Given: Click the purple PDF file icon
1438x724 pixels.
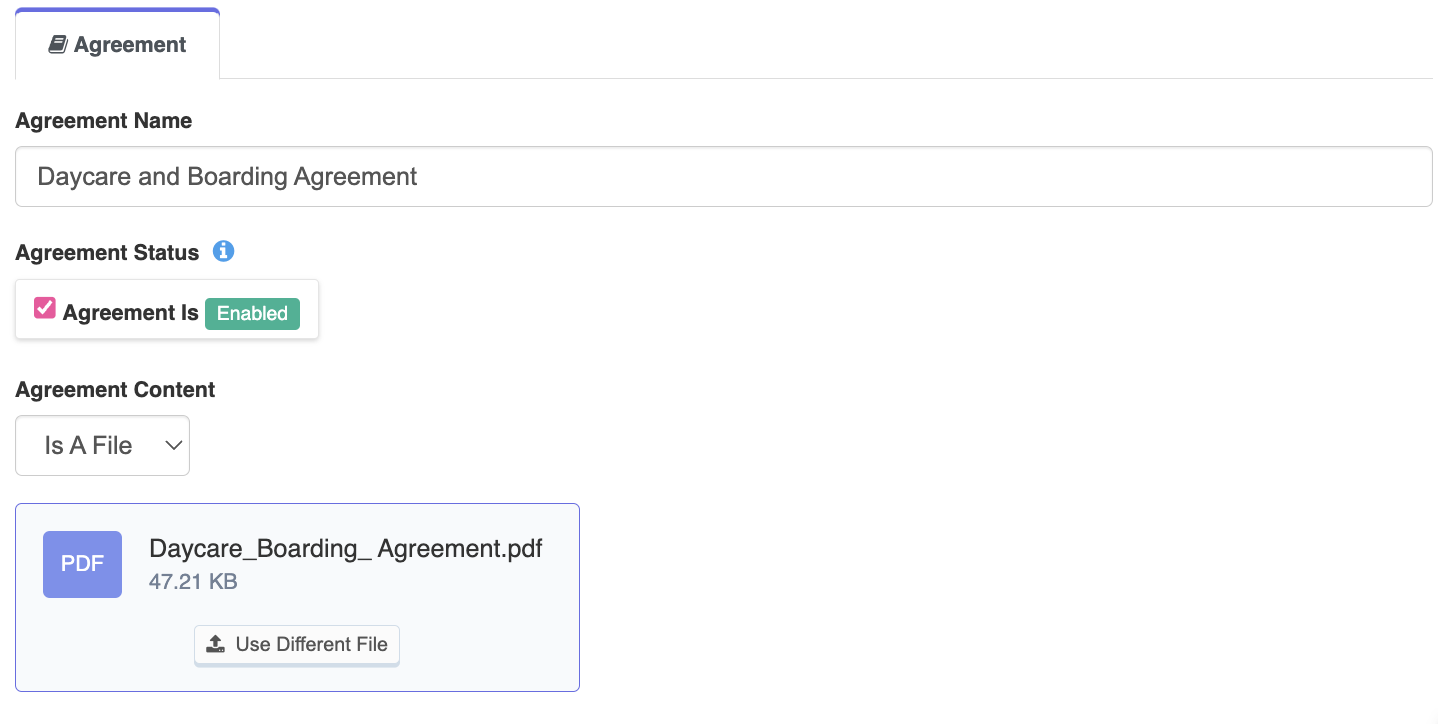Looking at the screenshot, I should pos(82,564).
